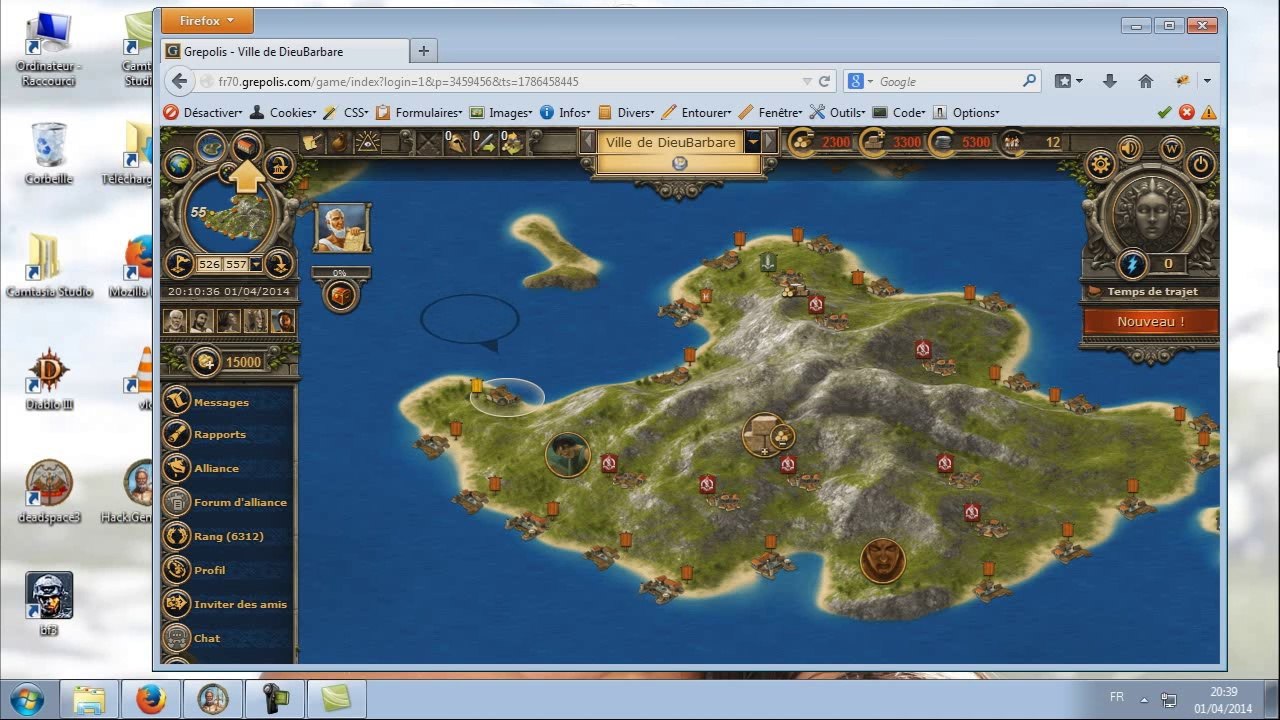
Task: Open Rapports from the sidebar
Action: pyautogui.click(x=220, y=434)
